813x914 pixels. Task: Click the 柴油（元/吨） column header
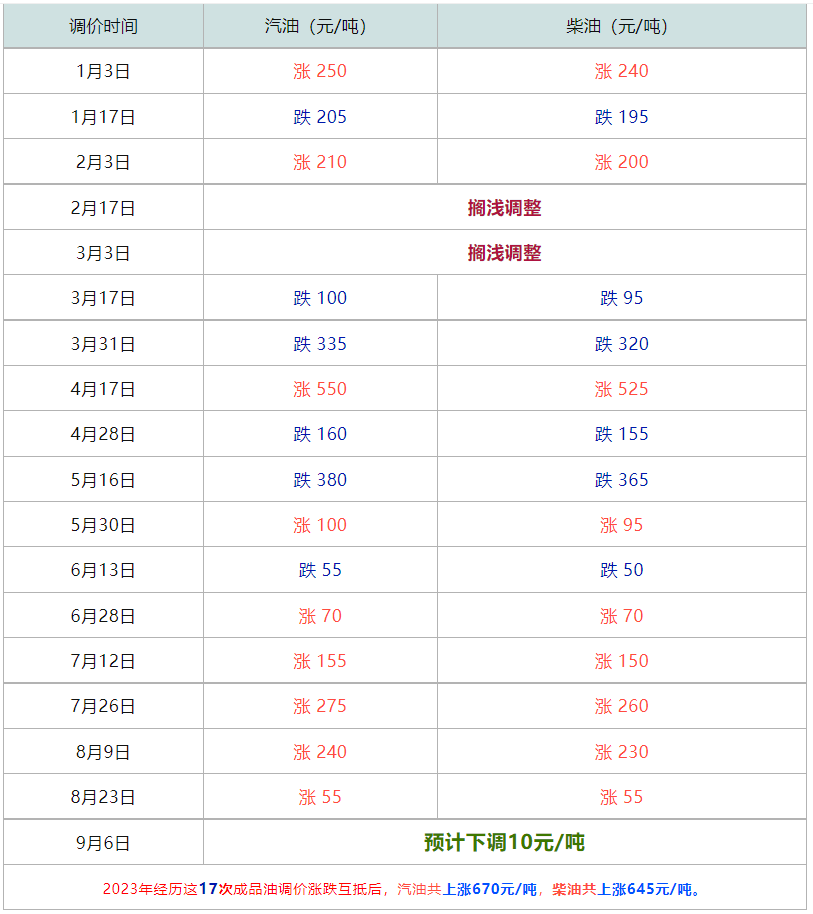[621, 26]
